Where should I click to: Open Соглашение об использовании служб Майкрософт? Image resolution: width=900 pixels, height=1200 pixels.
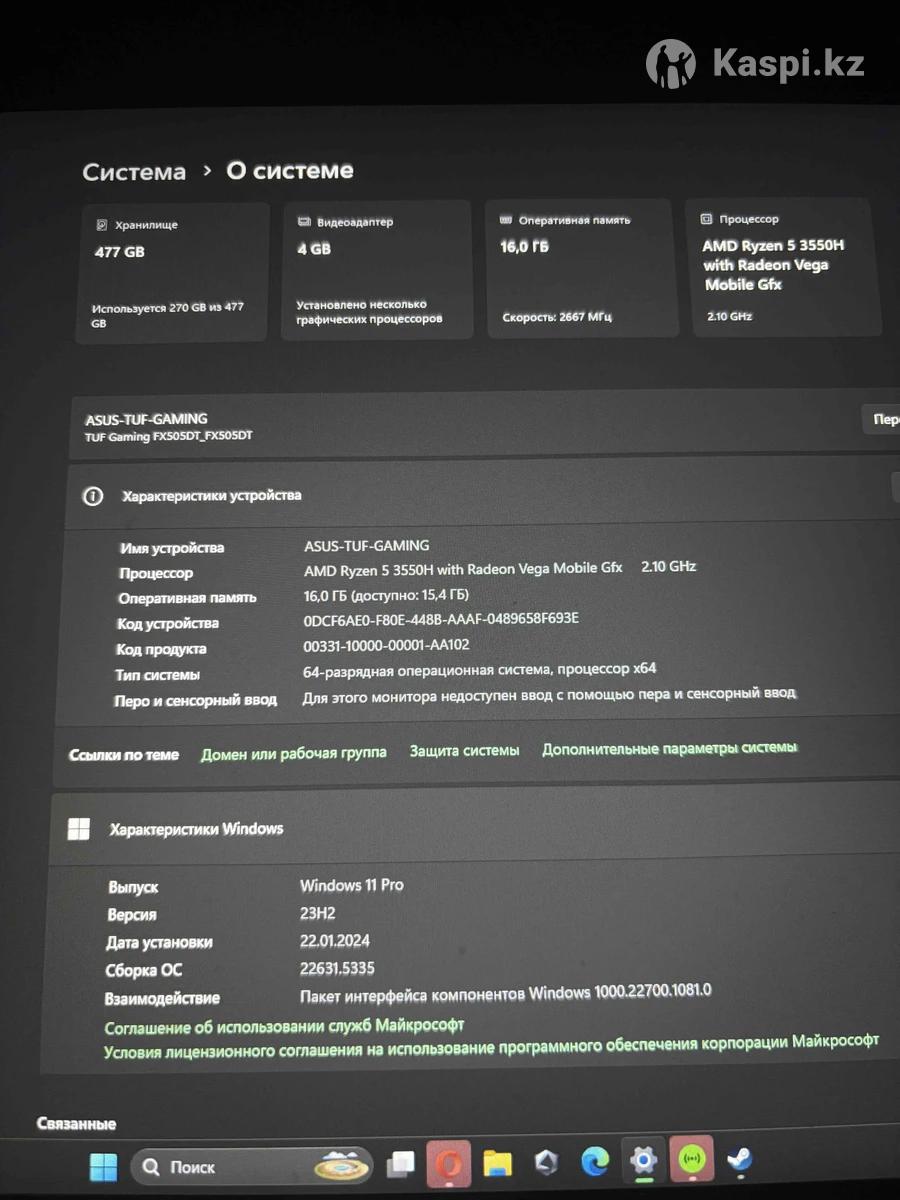coord(284,1026)
